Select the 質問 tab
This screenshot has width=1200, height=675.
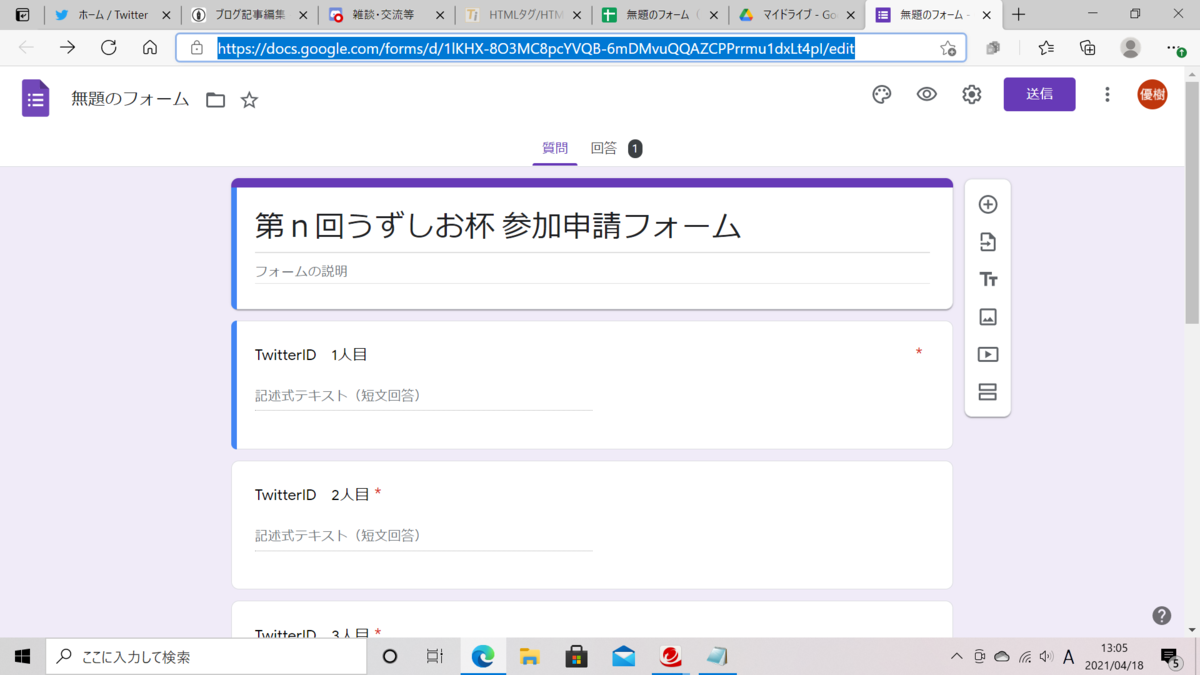555,147
